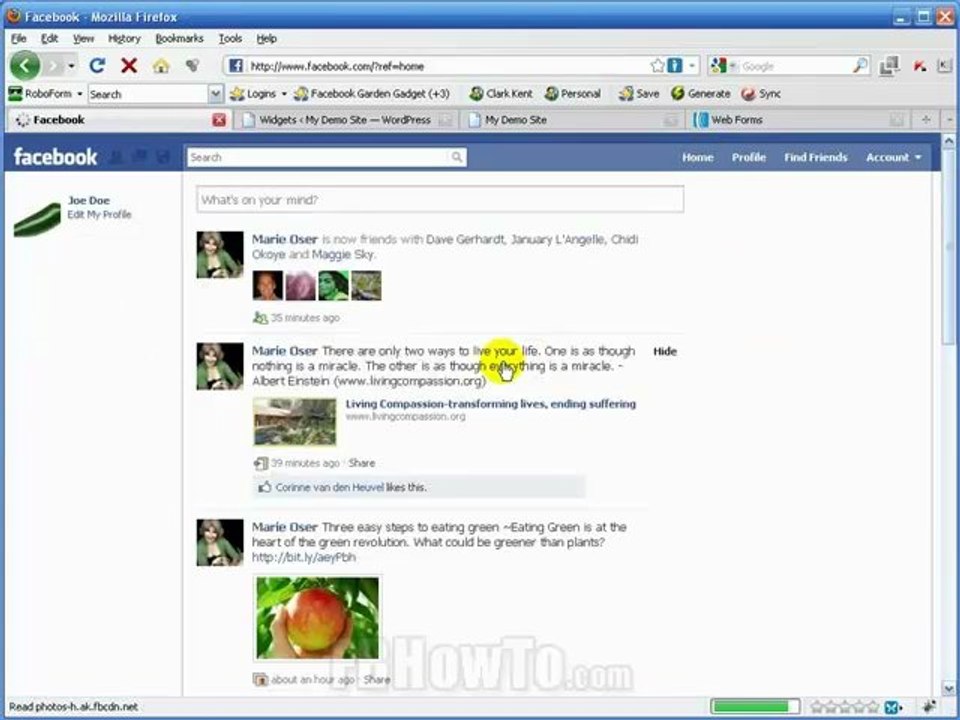Open the URL bar history dropdown arrow

(x=692, y=66)
